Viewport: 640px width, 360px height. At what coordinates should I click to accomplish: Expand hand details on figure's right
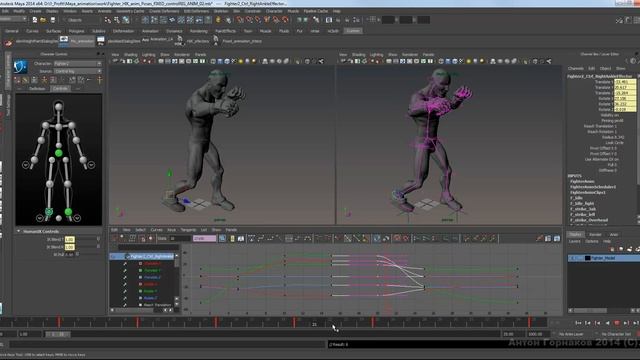click(91, 165)
